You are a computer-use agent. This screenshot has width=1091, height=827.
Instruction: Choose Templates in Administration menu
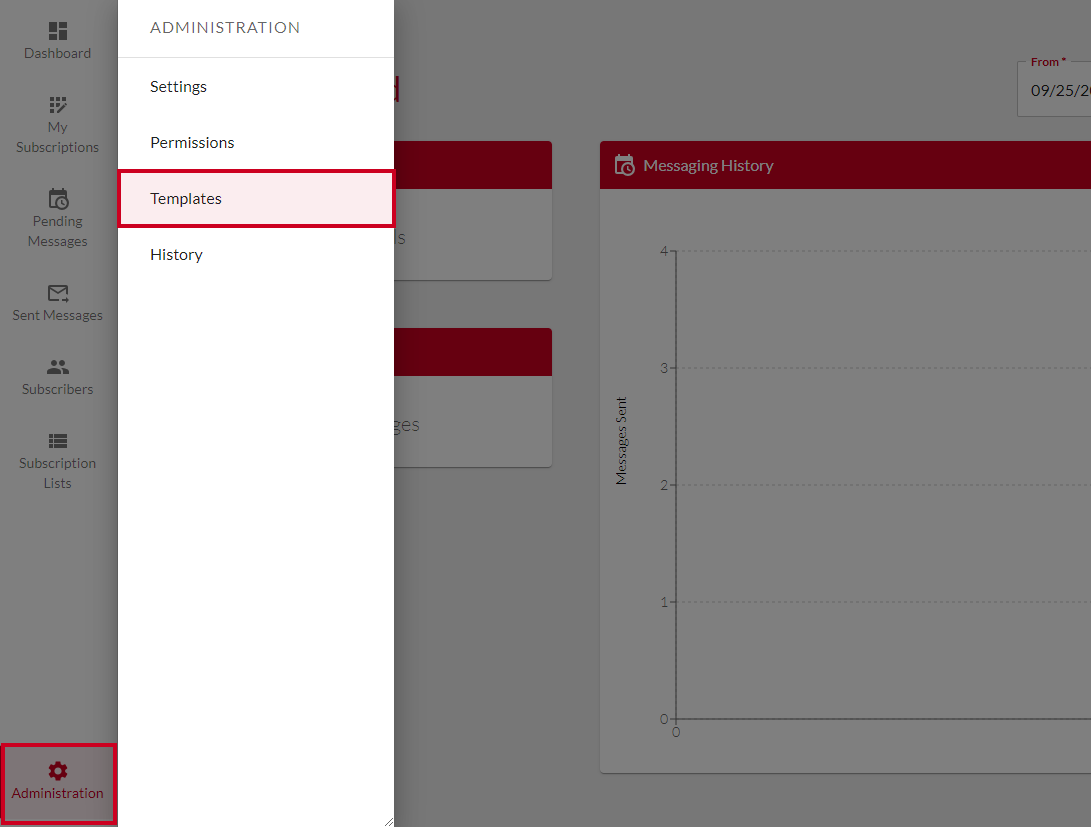click(256, 198)
